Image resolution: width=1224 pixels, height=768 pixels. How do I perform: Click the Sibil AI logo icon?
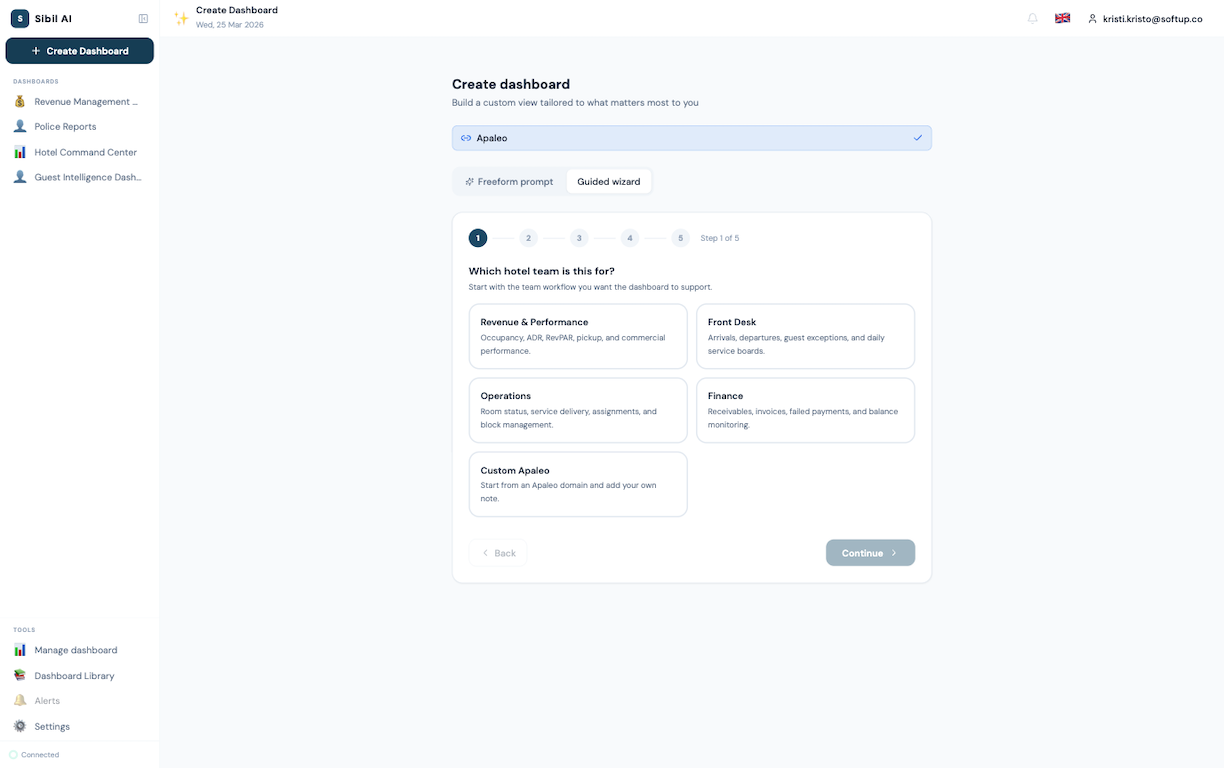click(x=20, y=18)
